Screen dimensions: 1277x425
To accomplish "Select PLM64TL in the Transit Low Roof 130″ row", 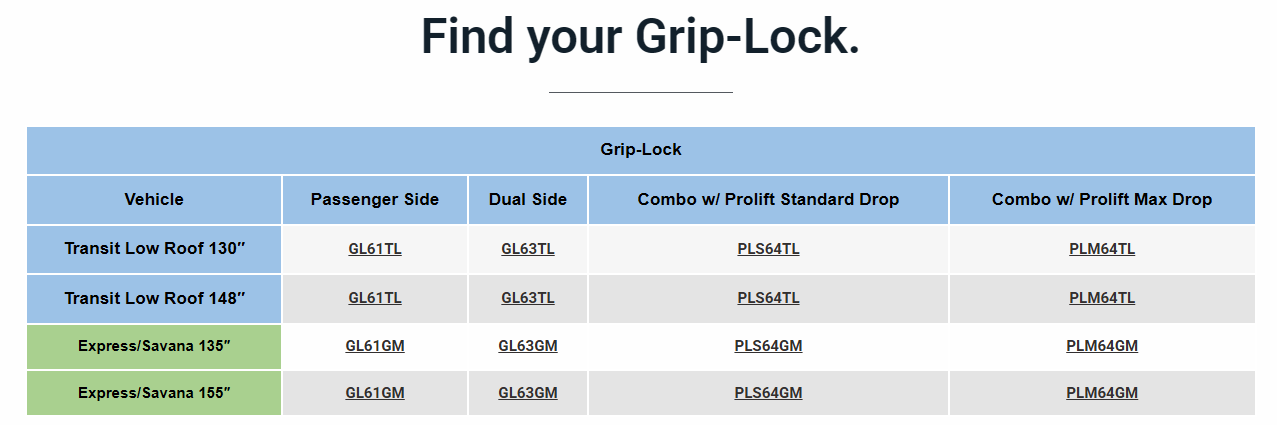I will coord(1102,249).
